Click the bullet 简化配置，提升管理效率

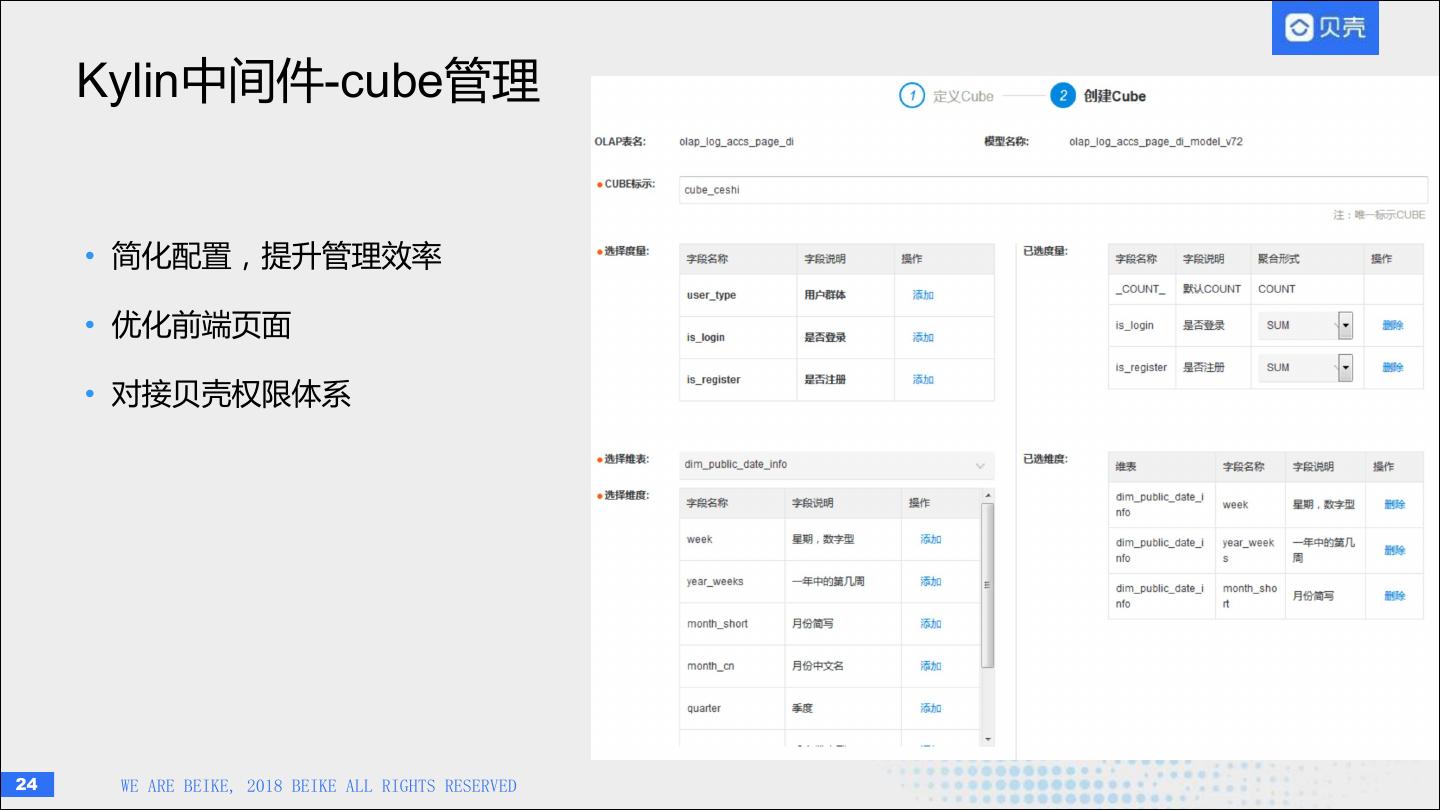(276, 256)
